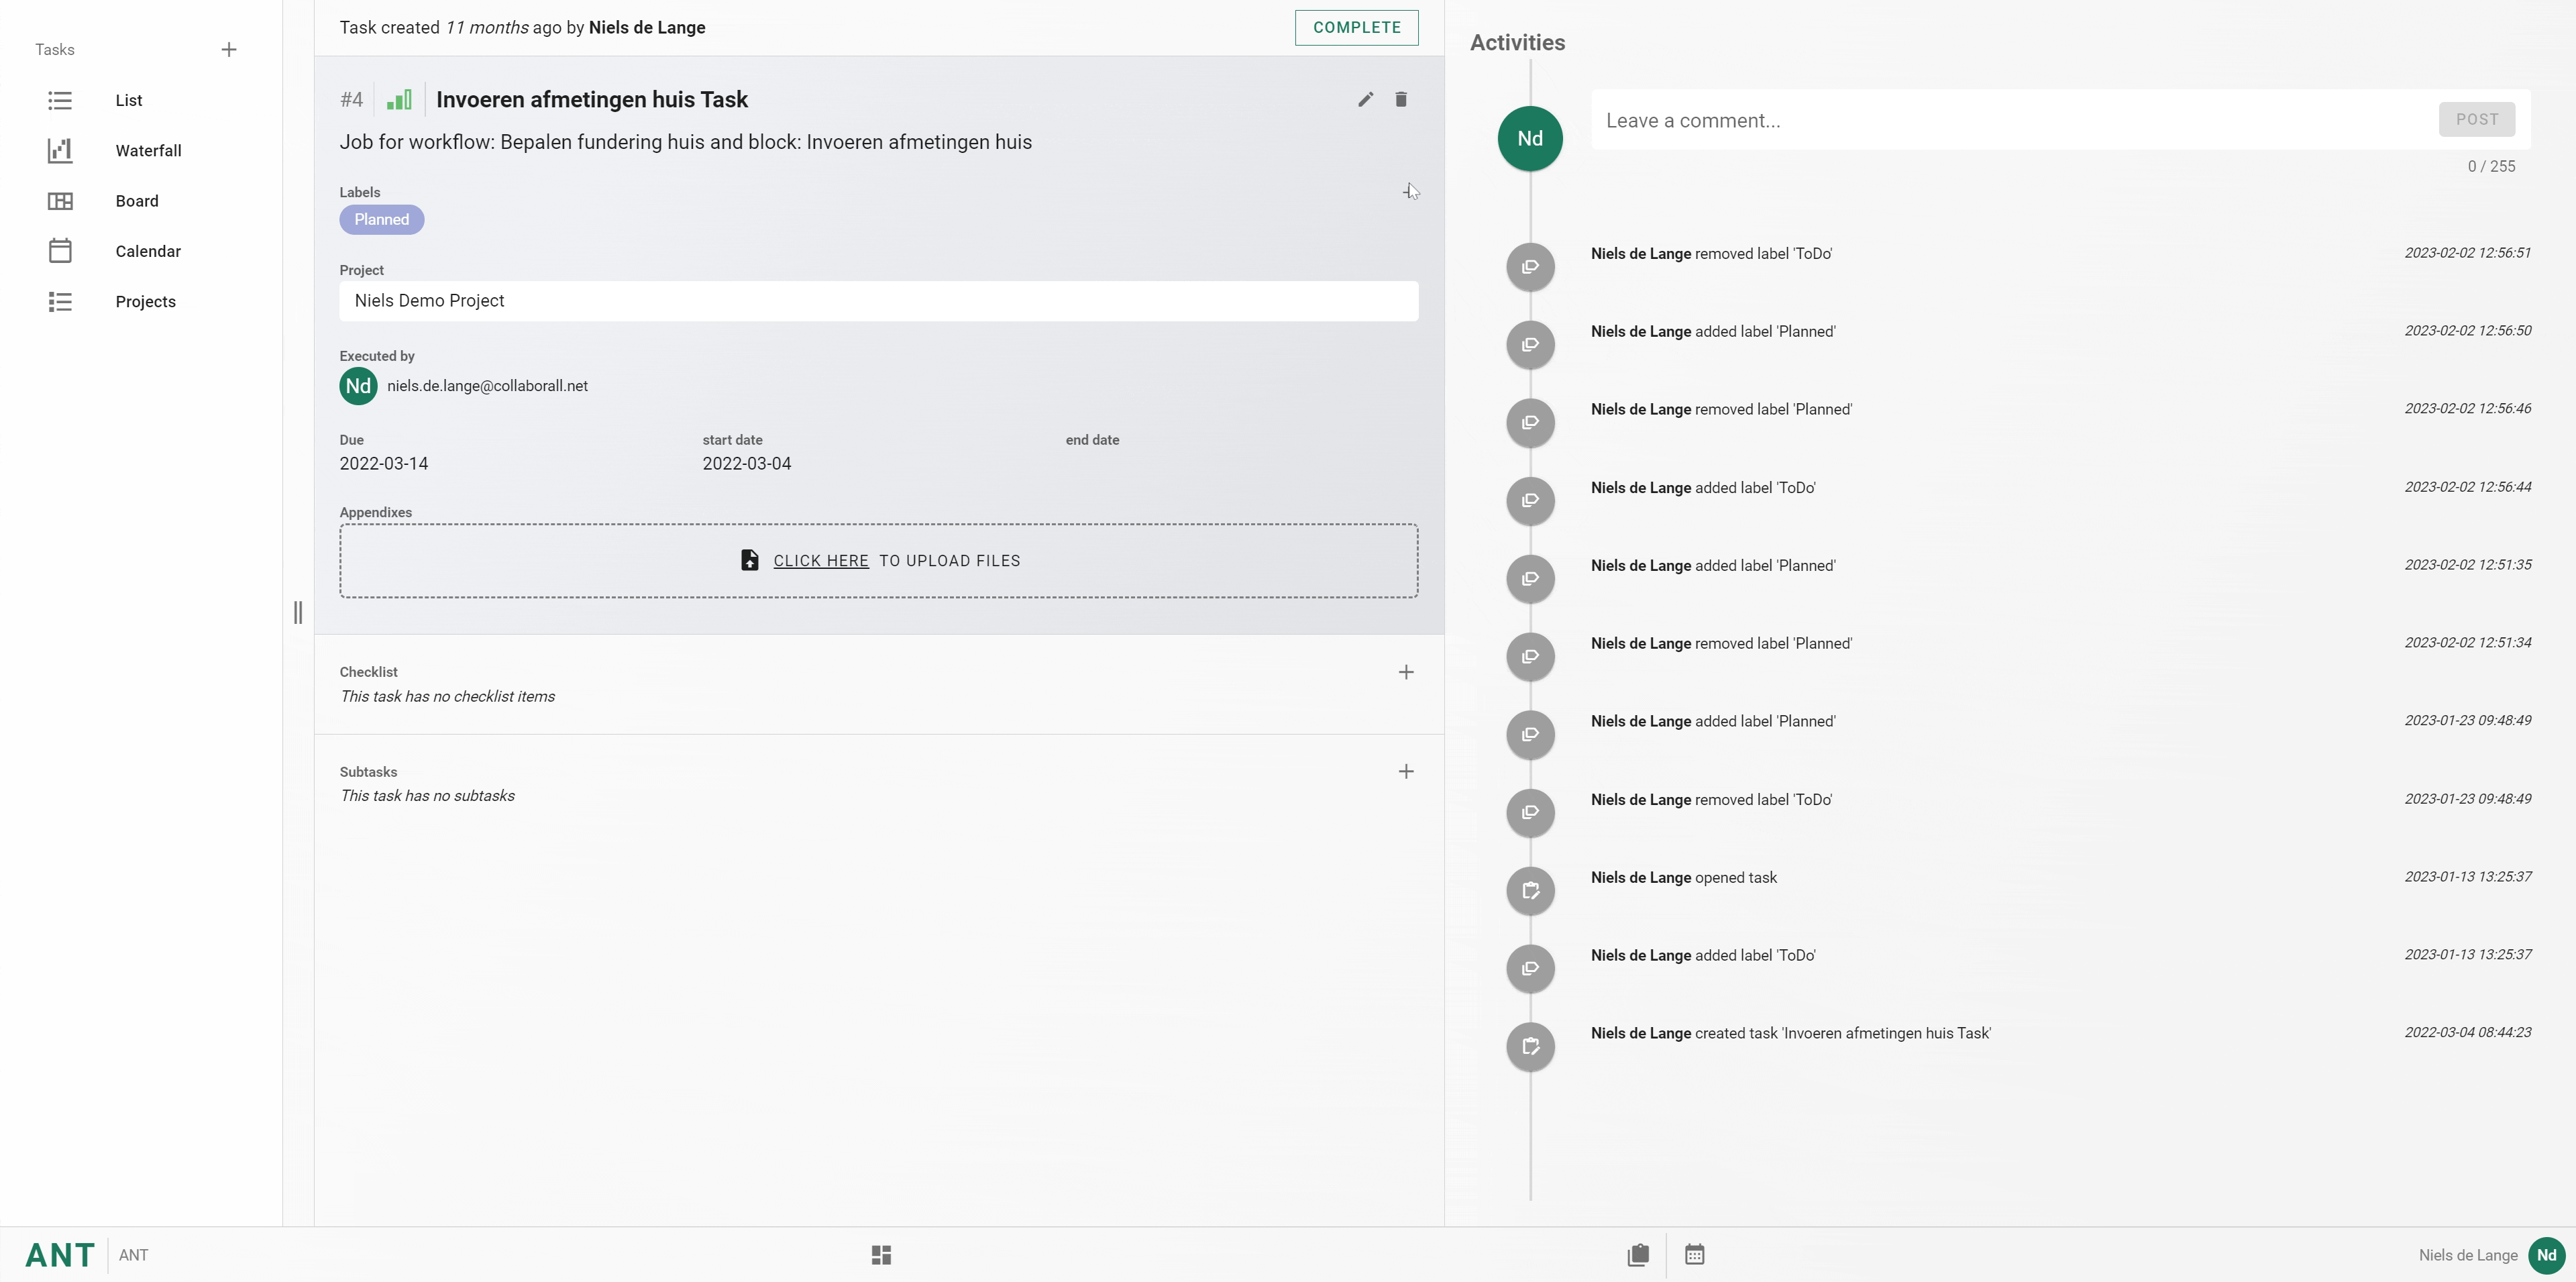
Task: Expand Checklist with its plus button
Action: click(x=1406, y=672)
